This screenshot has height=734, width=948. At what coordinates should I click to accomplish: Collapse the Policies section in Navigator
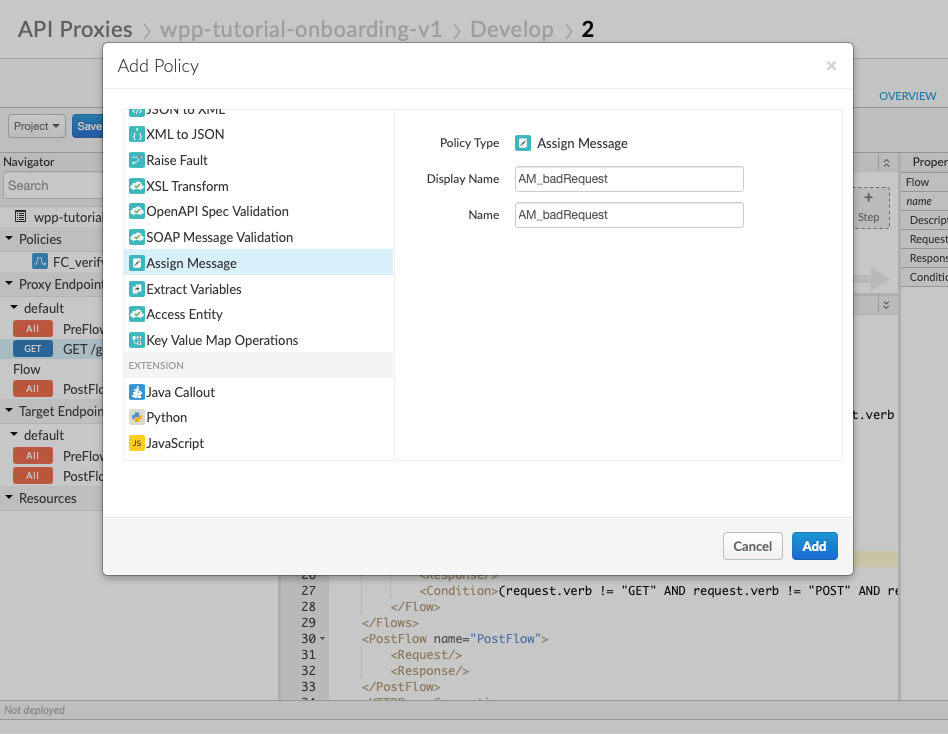tap(9, 239)
